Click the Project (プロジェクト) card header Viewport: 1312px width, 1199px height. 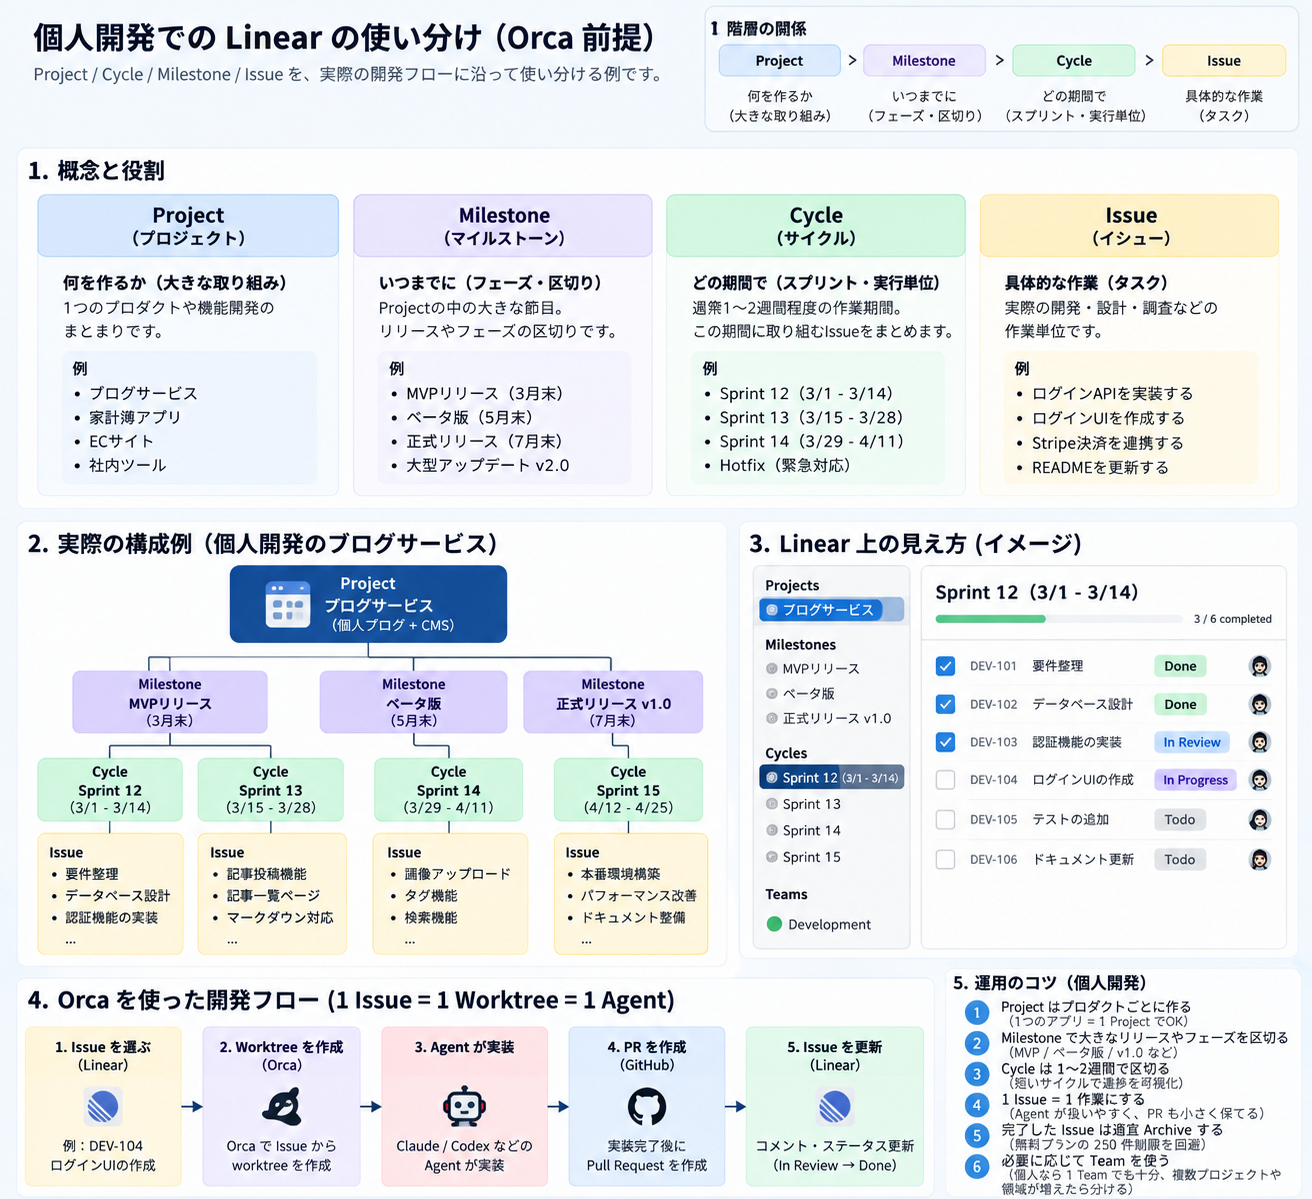(x=188, y=226)
